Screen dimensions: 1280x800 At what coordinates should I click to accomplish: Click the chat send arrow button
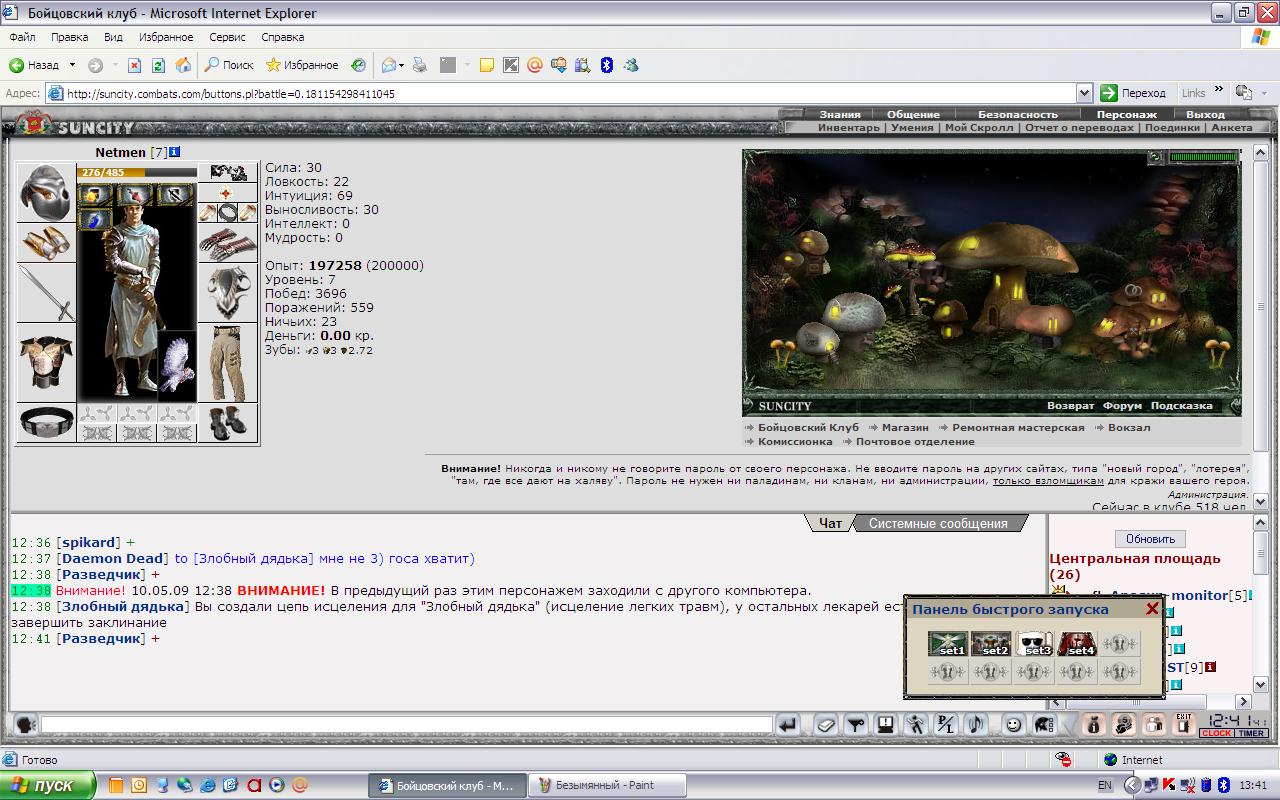788,725
